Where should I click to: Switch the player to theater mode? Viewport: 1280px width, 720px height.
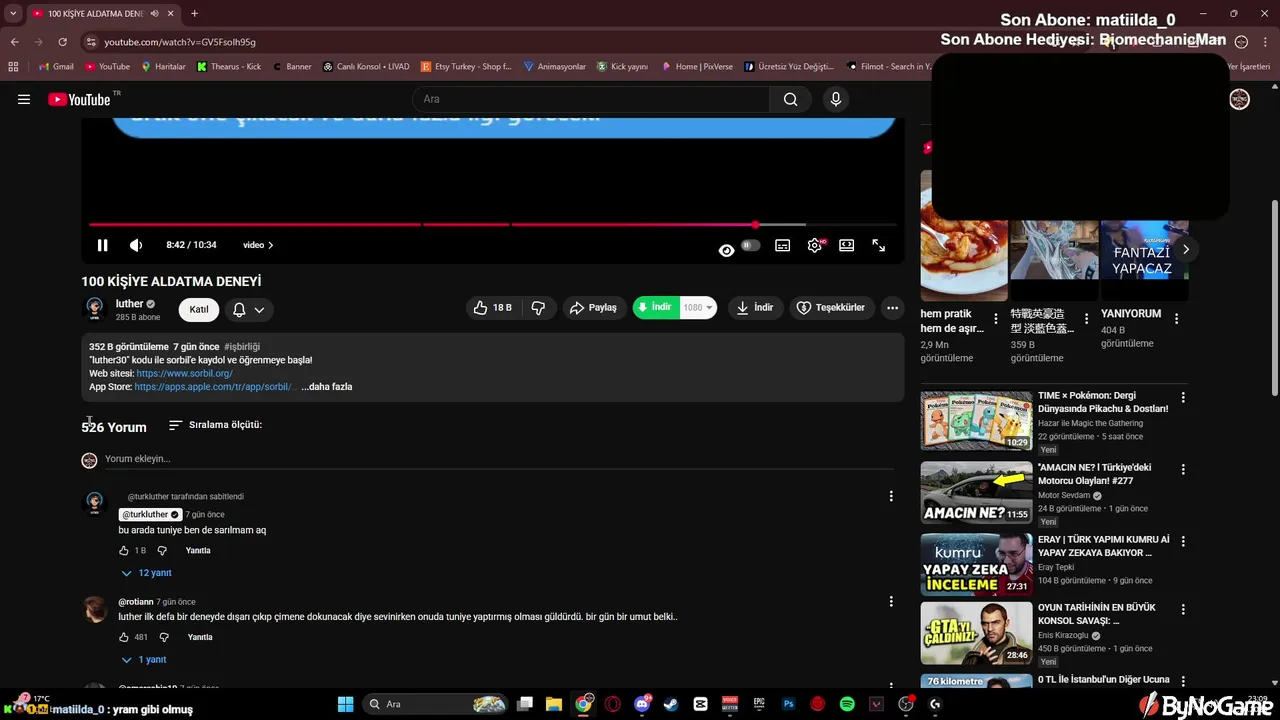pyautogui.click(x=847, y=245)
